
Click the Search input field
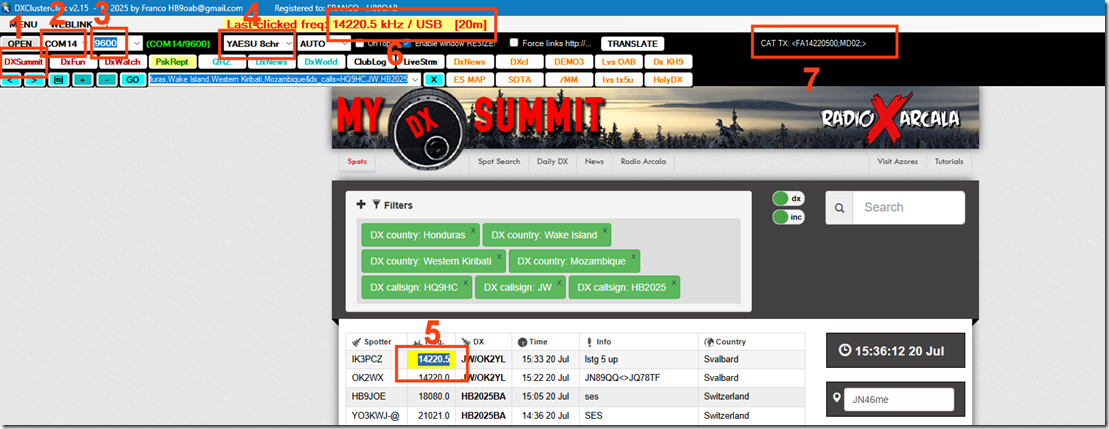(909, 208)
